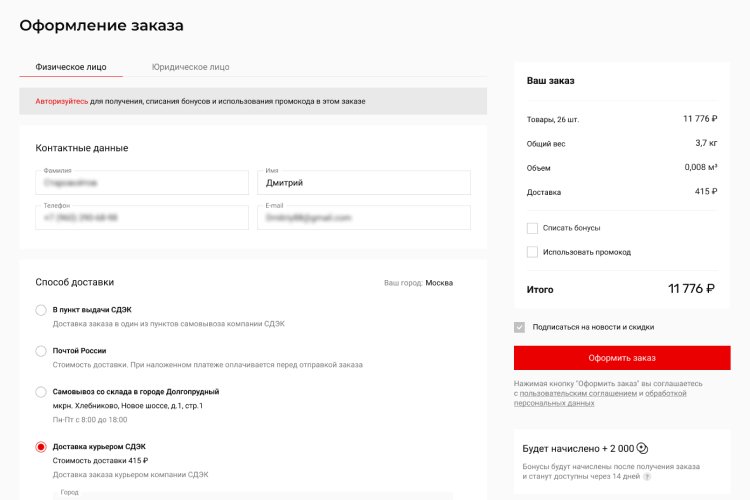This screenshot has height=500, width=750.
Task: Open the пользовательским соглашением link
Action: [x=578, y=393]
